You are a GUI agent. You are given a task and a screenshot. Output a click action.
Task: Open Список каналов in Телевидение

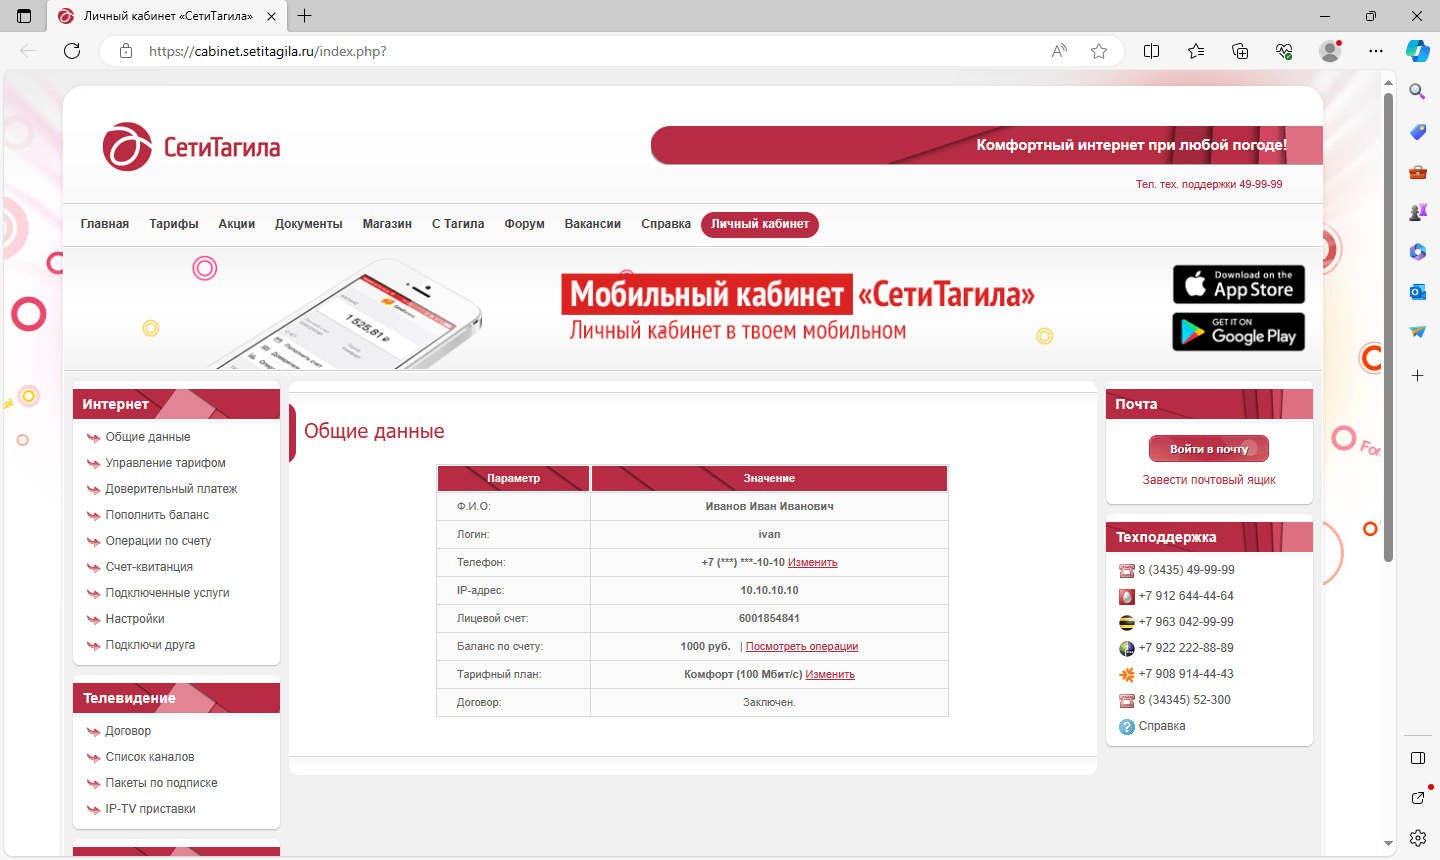[x=150, y=757]
